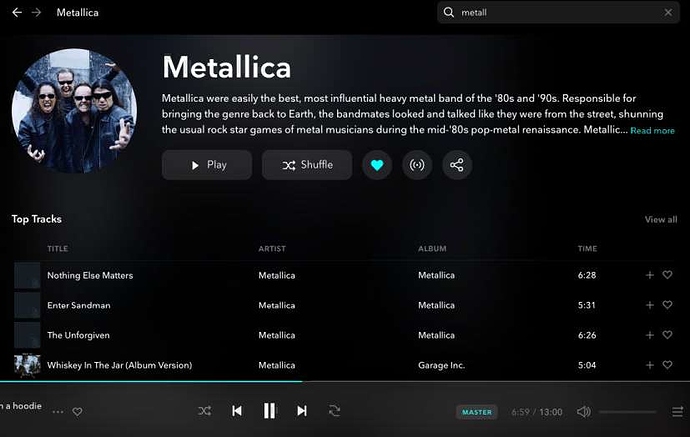Open Read more in artist bio

[x=652, y=131]
